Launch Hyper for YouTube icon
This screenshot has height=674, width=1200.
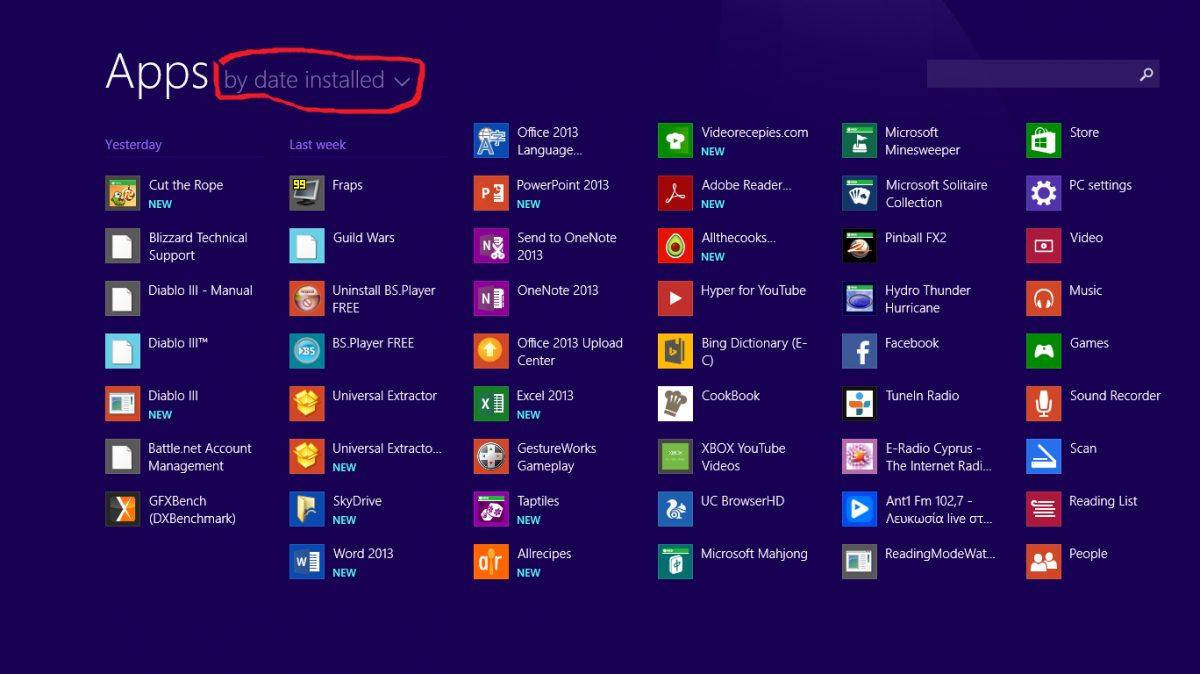675,299
